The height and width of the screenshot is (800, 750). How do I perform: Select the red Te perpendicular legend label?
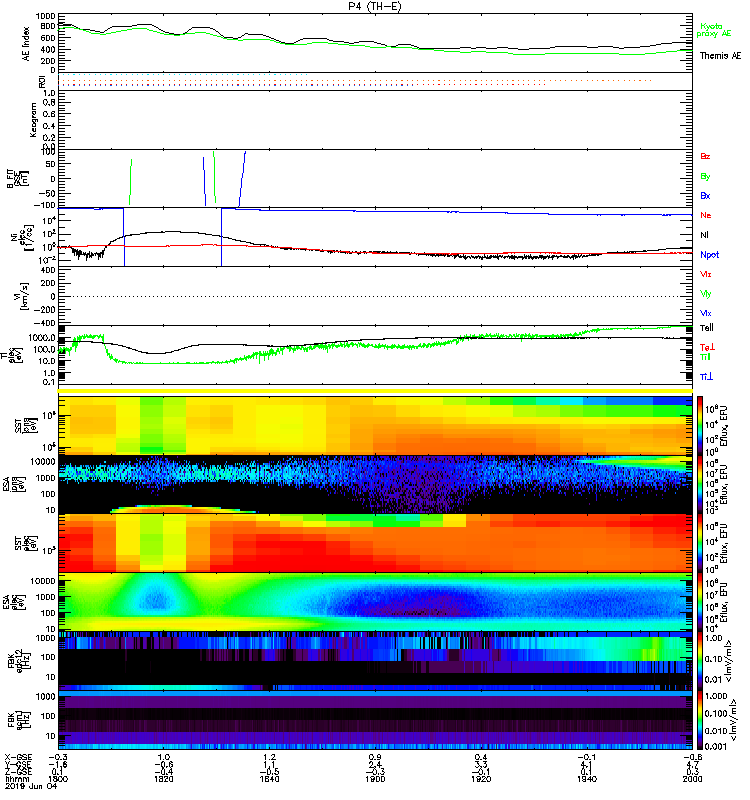point(707,347)
